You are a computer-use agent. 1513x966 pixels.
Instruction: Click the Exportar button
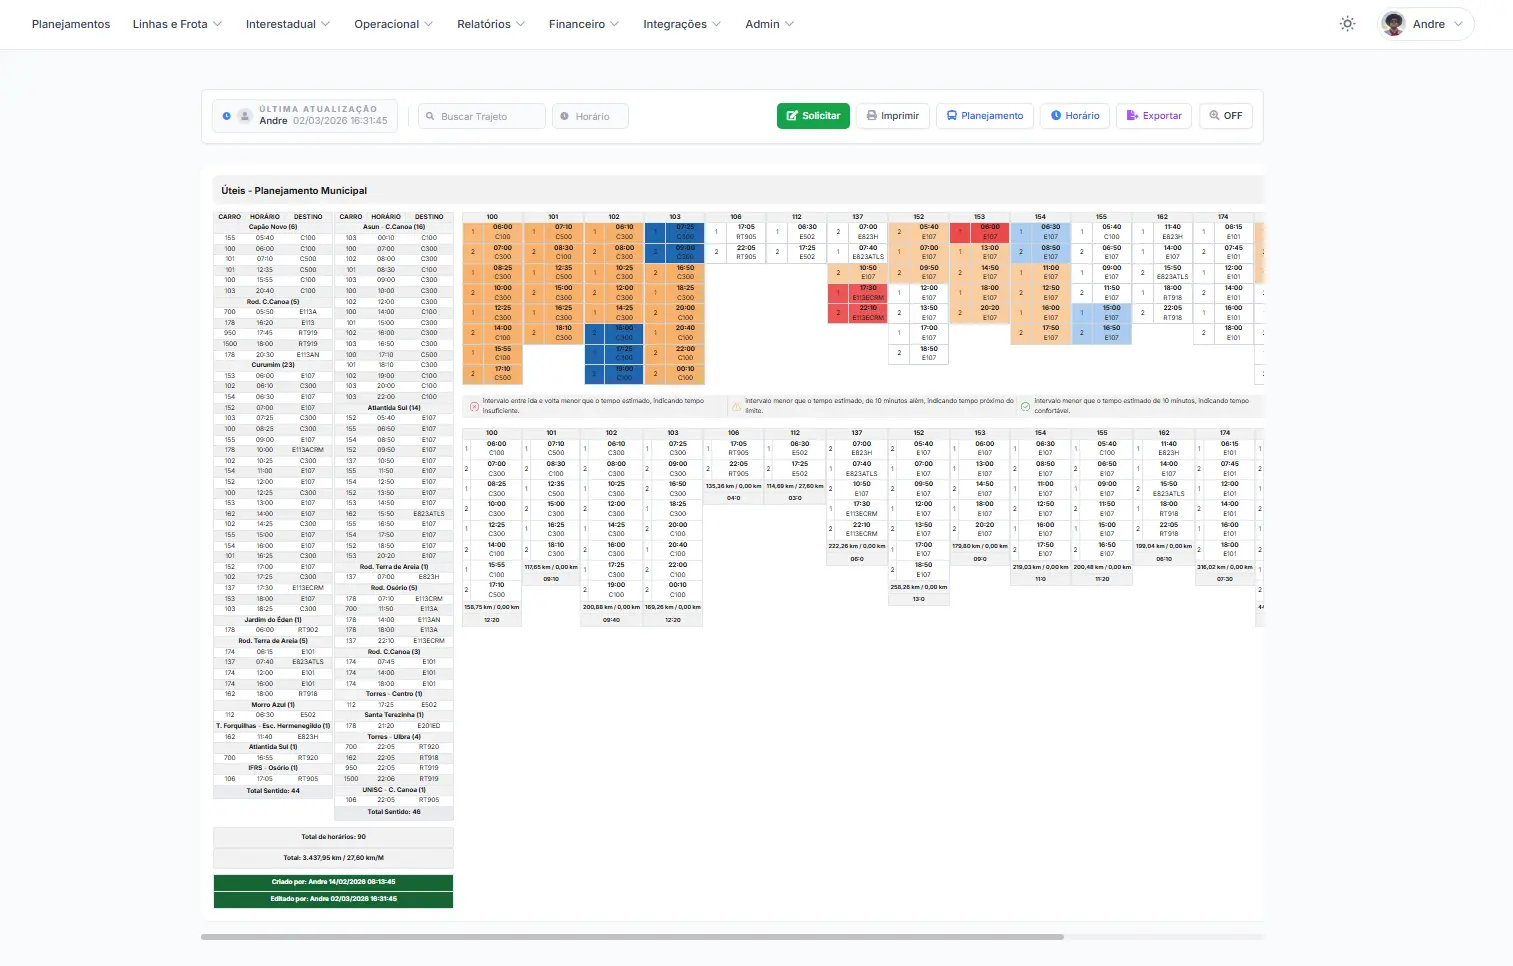(1153, 115)
